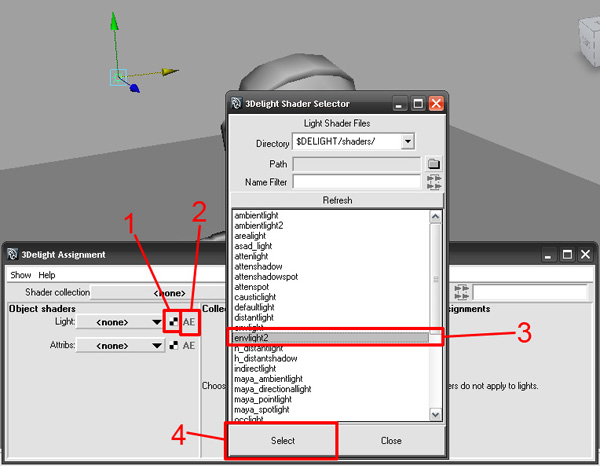Open the Show menu

(21, 275)
